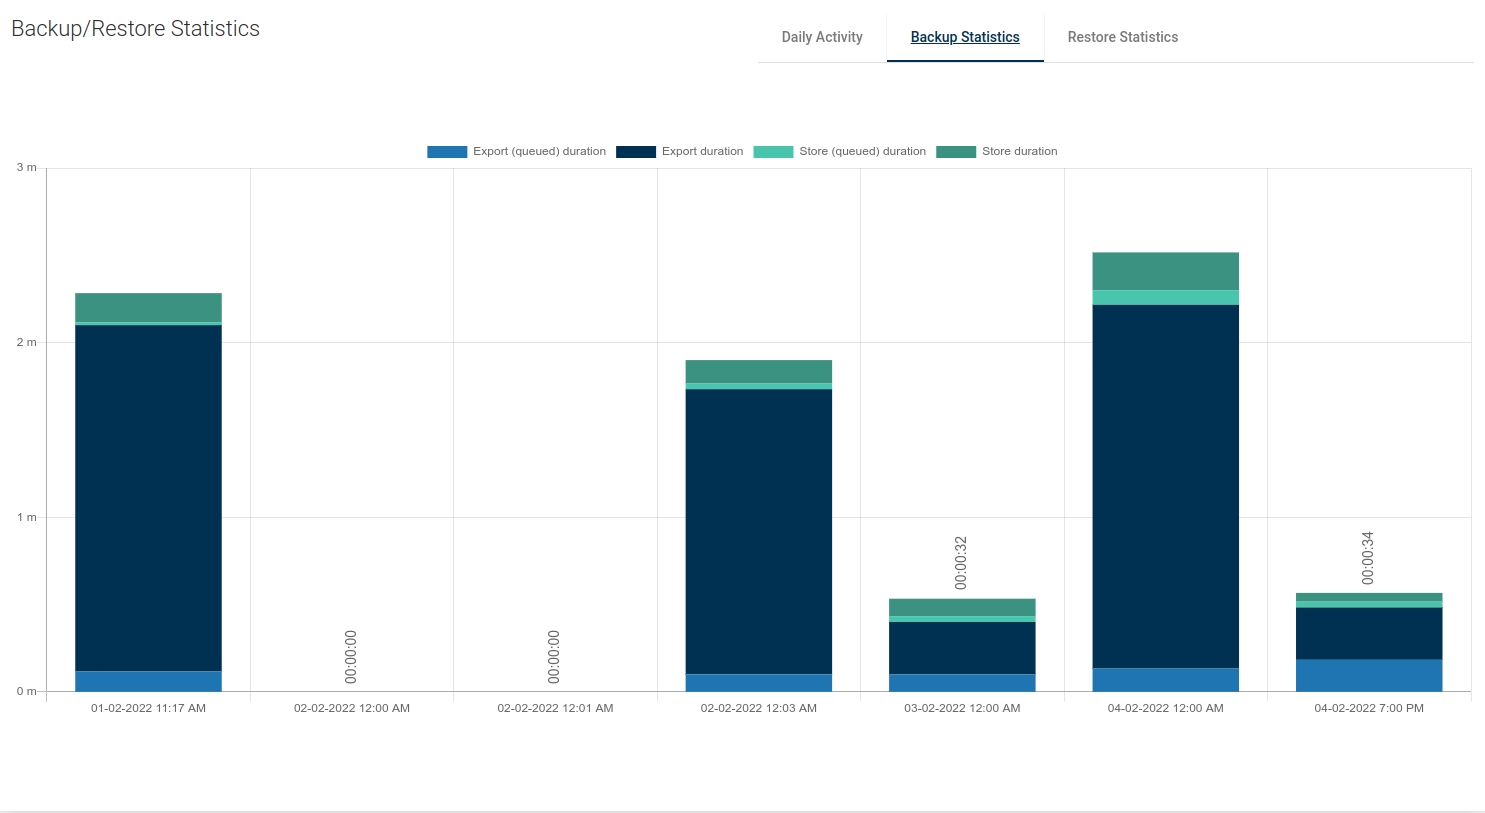This screenshot has width=1485, height=813.
Task: Click store duration segment of 03-02-2022 12:00 AM
Action: (x=962, y=607)
